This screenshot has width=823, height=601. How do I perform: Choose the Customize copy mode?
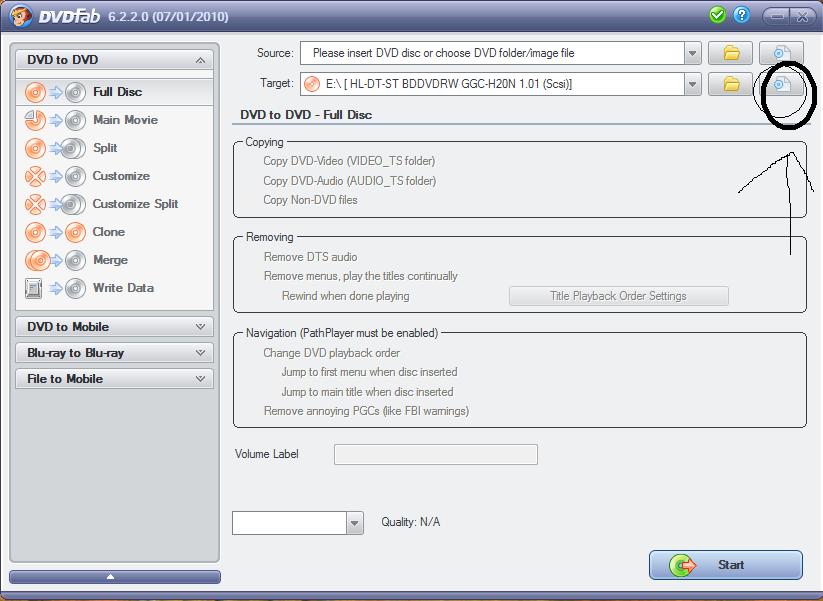point(114,176)
